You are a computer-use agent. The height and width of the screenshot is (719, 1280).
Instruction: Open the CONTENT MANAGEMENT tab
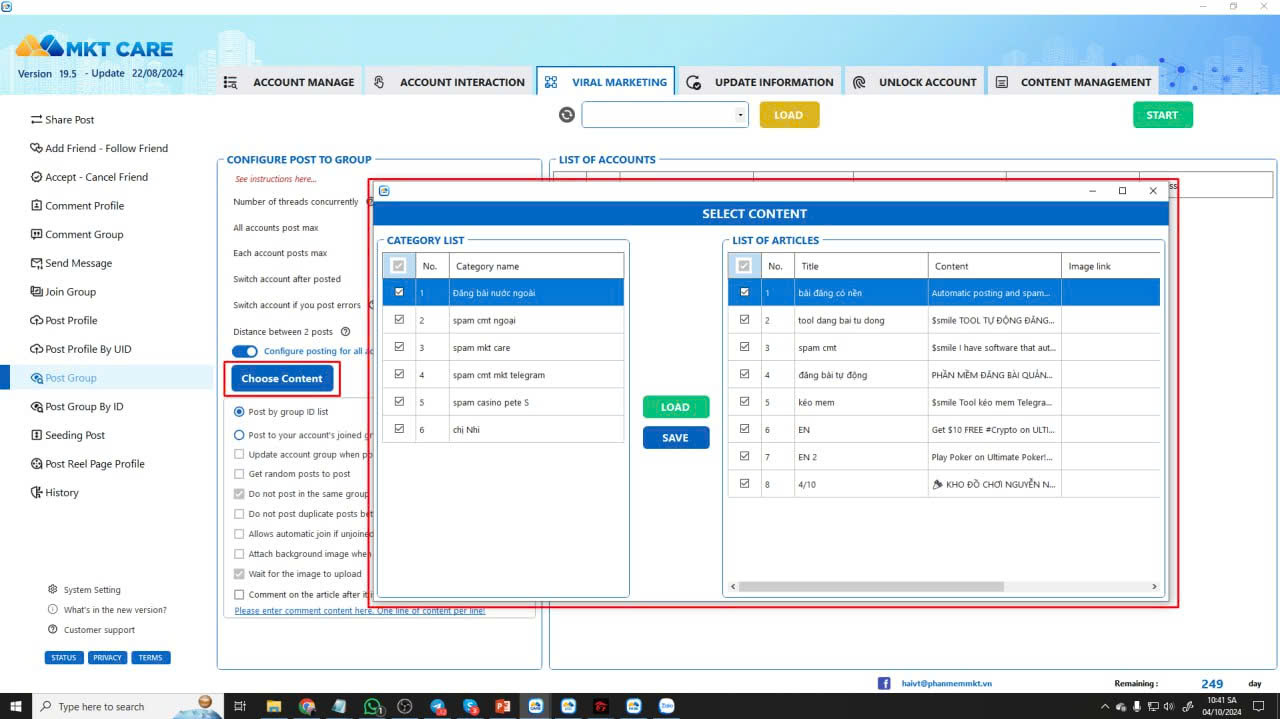coord(1073,82)
